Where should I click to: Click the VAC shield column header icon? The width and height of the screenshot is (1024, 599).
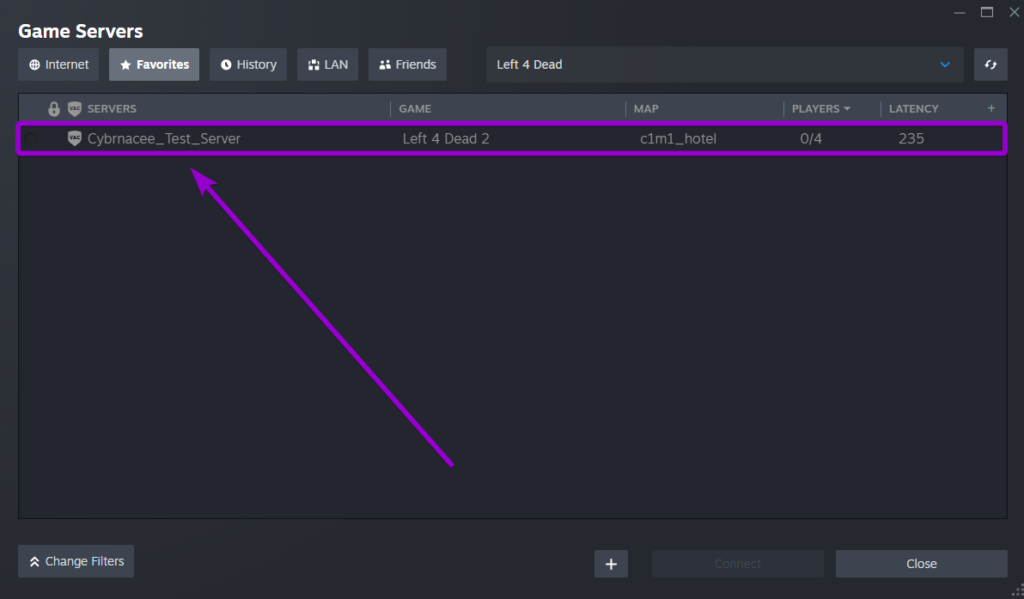[x=73, y=108]
